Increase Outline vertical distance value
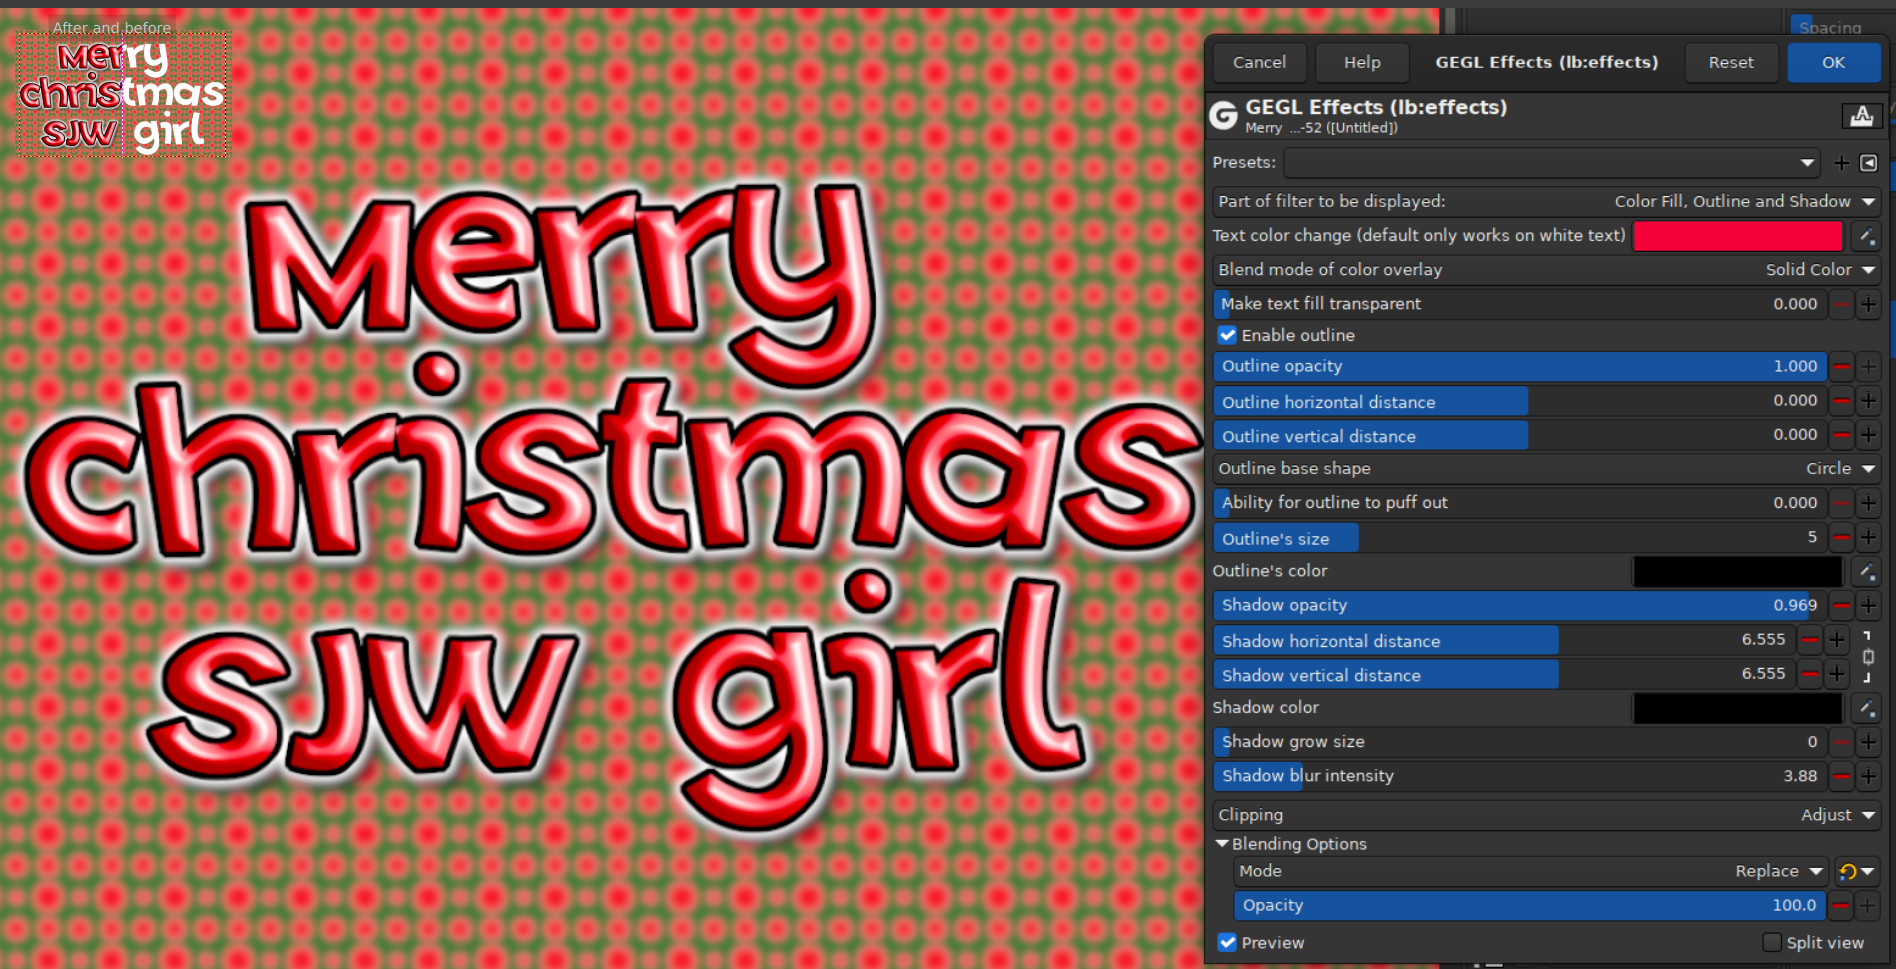 click(1868, 436)
